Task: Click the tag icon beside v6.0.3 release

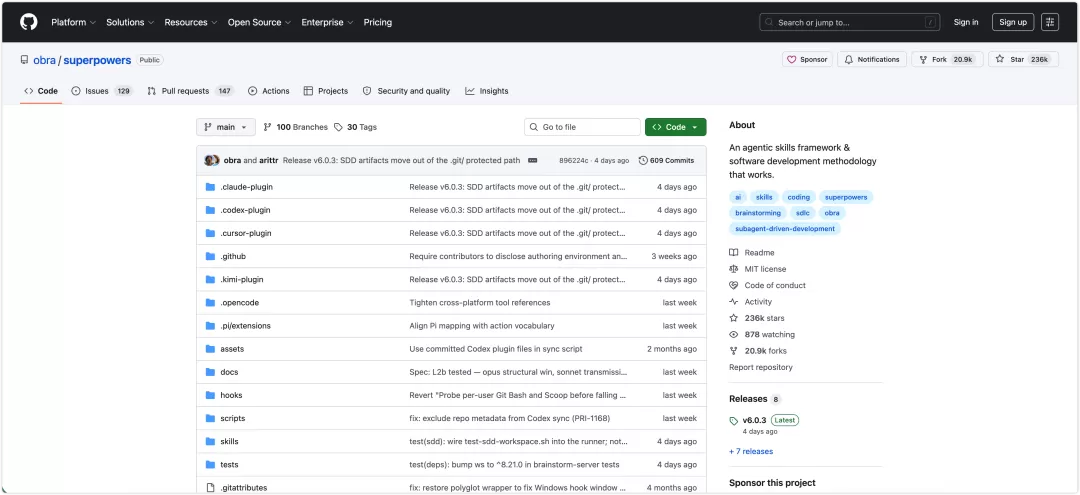Action: [734, 421]
